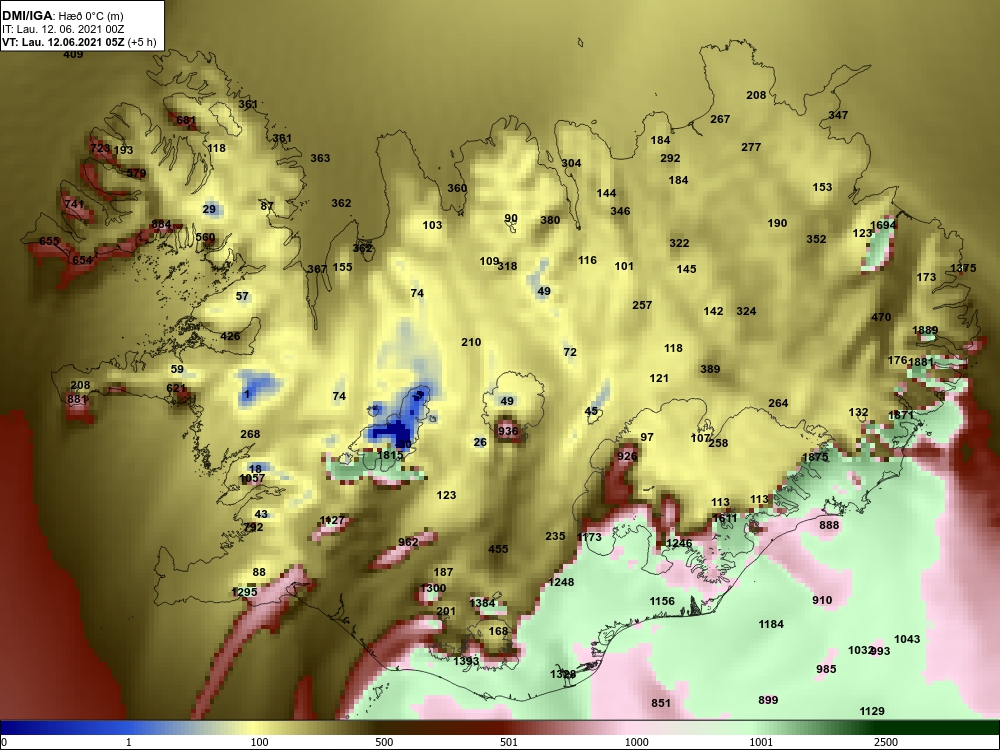Click the map value 322
The width and height of the screenshot is (1000, 750).
pos(679,243)
